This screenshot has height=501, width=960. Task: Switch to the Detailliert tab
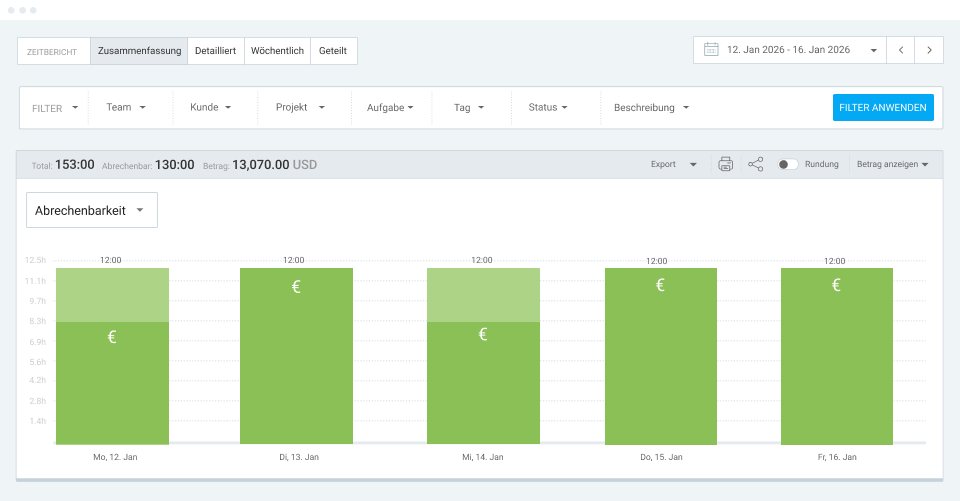click(216, 51)
